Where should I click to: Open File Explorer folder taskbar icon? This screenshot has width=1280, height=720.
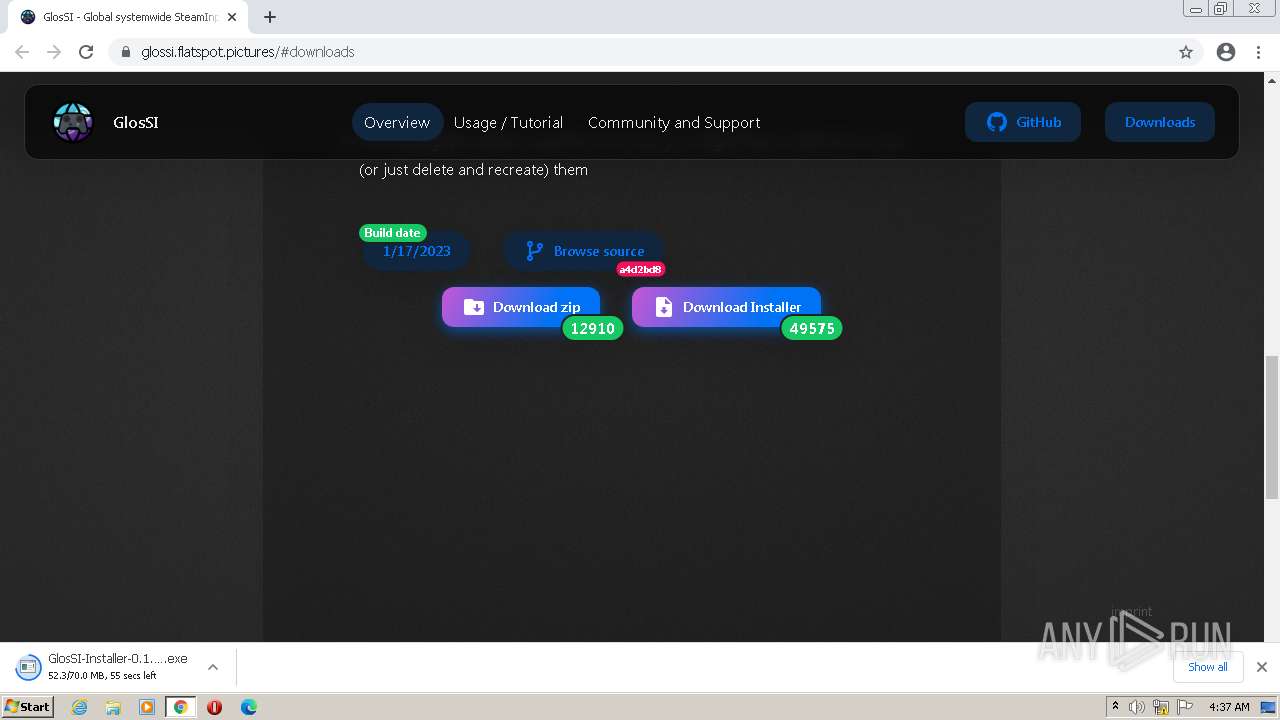113,707
